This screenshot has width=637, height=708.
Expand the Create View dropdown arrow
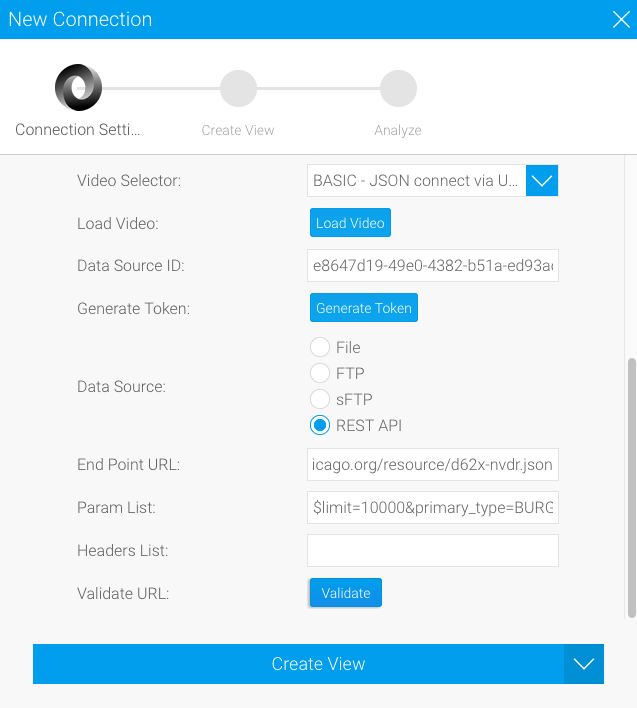pos(584,664)
